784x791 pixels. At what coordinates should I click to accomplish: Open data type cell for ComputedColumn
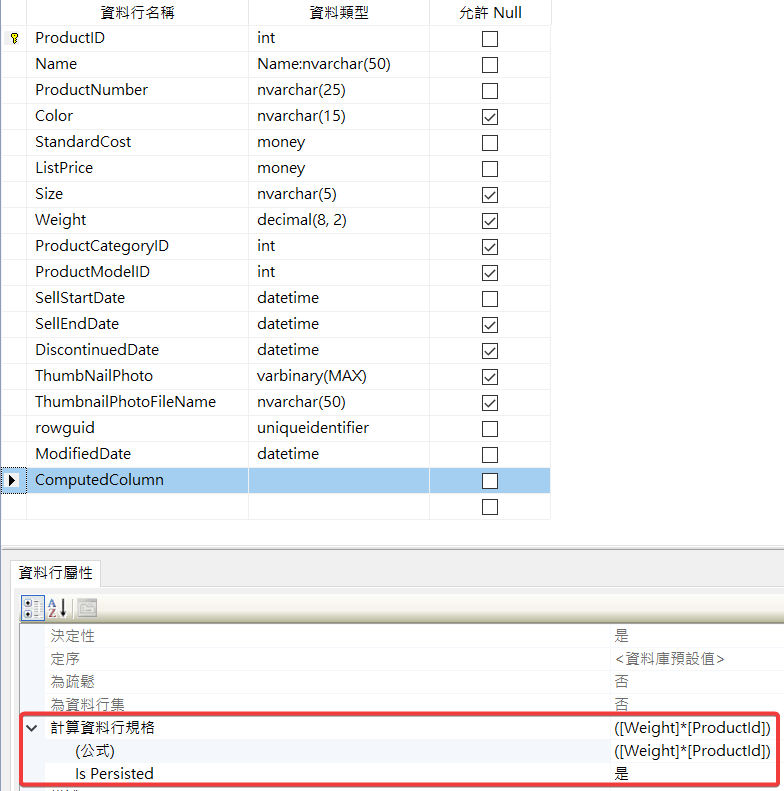pos(338,480)
